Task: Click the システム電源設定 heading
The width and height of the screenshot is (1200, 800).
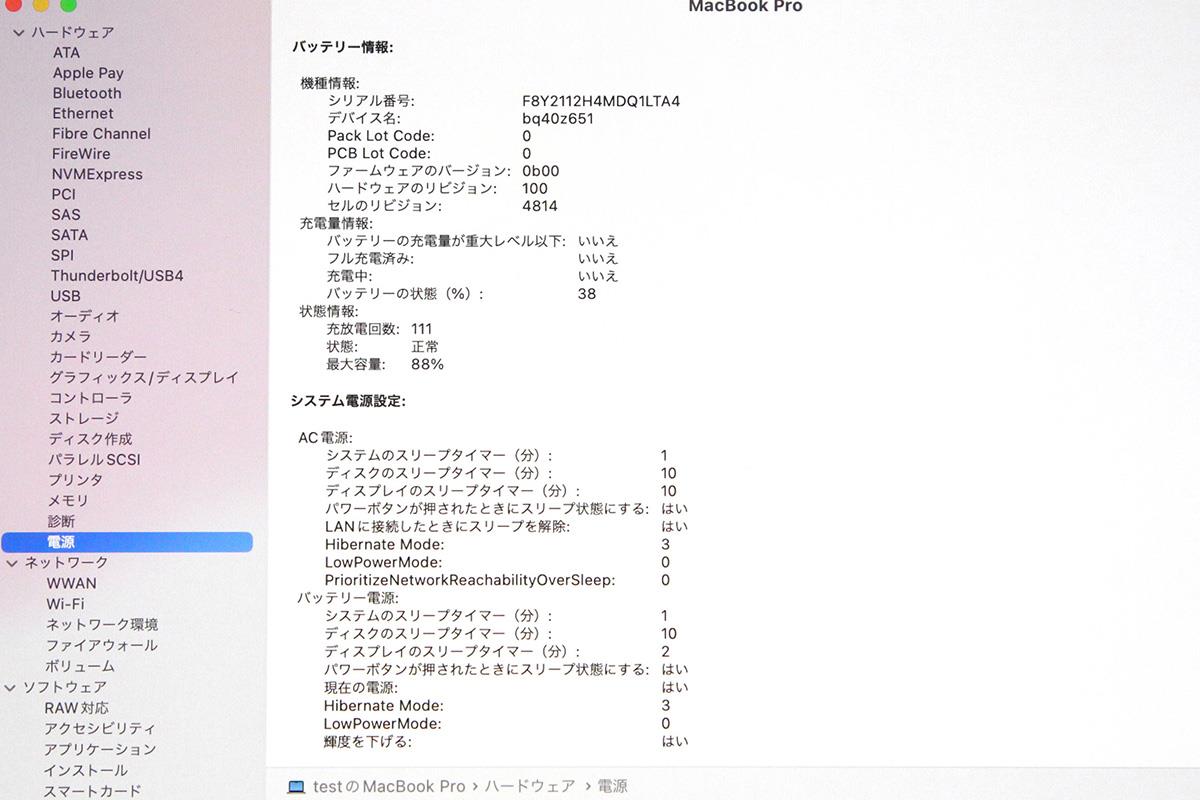Action: 348,401
